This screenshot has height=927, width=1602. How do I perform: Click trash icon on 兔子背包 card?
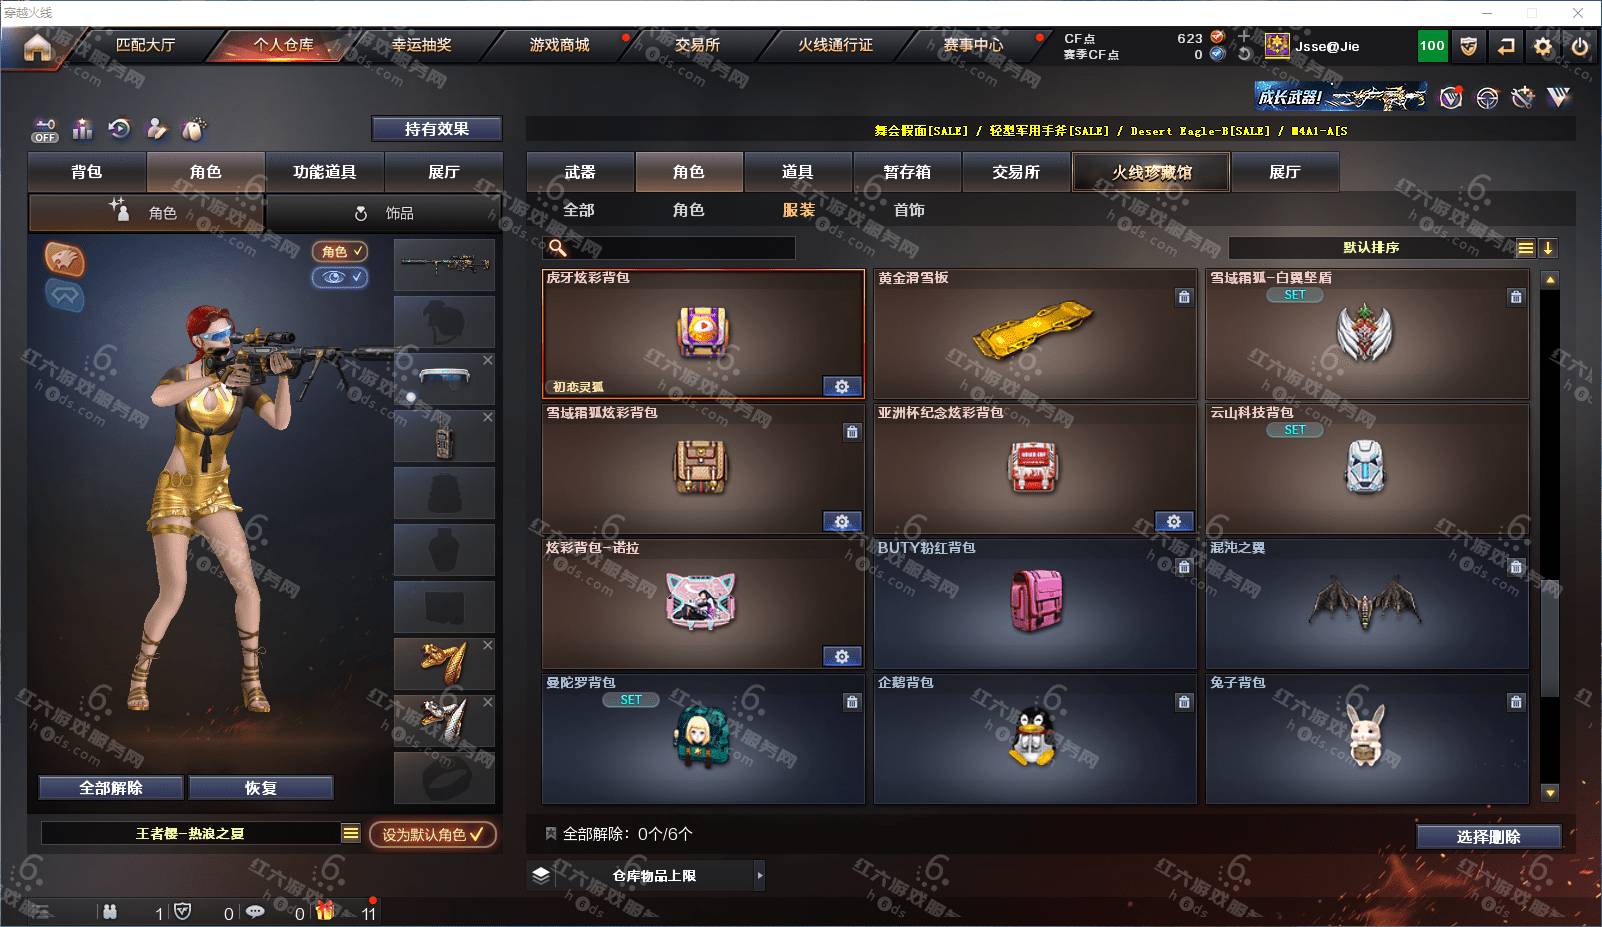[x=1516, y=702]
